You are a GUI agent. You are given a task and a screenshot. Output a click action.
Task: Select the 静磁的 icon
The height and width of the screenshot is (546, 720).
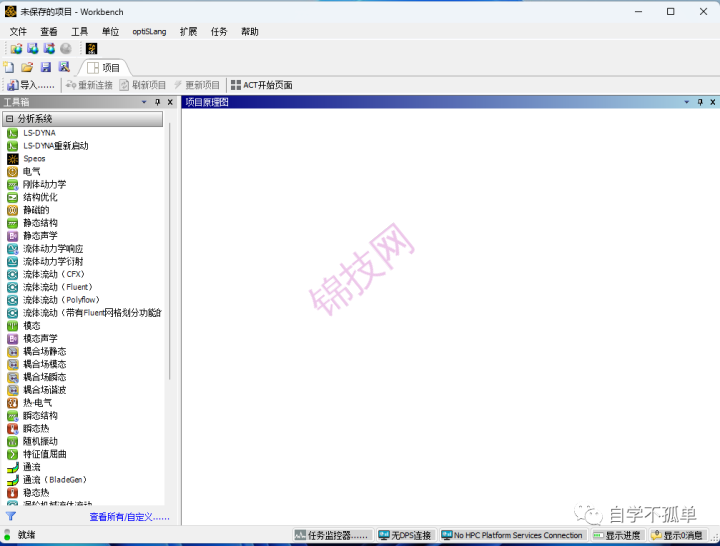coord(12,210)
